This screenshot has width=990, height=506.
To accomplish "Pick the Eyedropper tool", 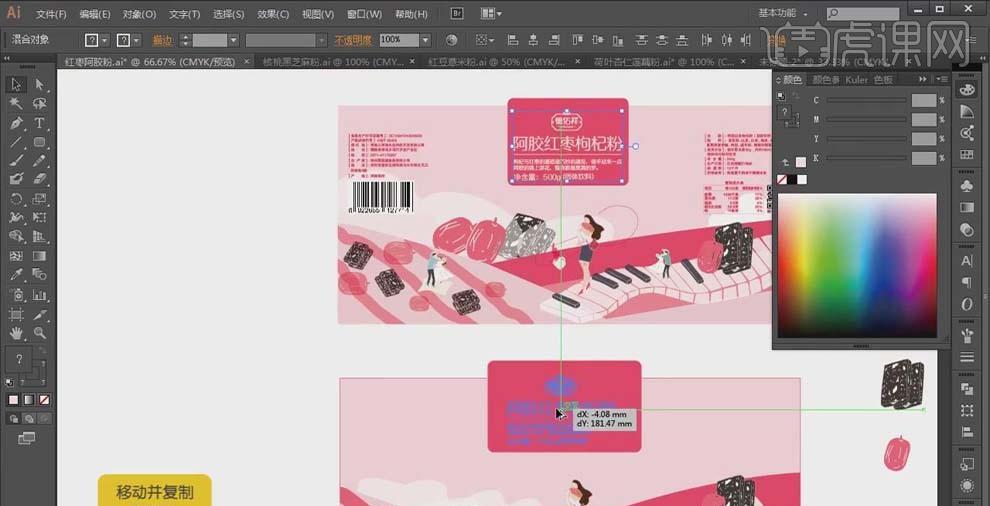I will (x=16, y=275).
